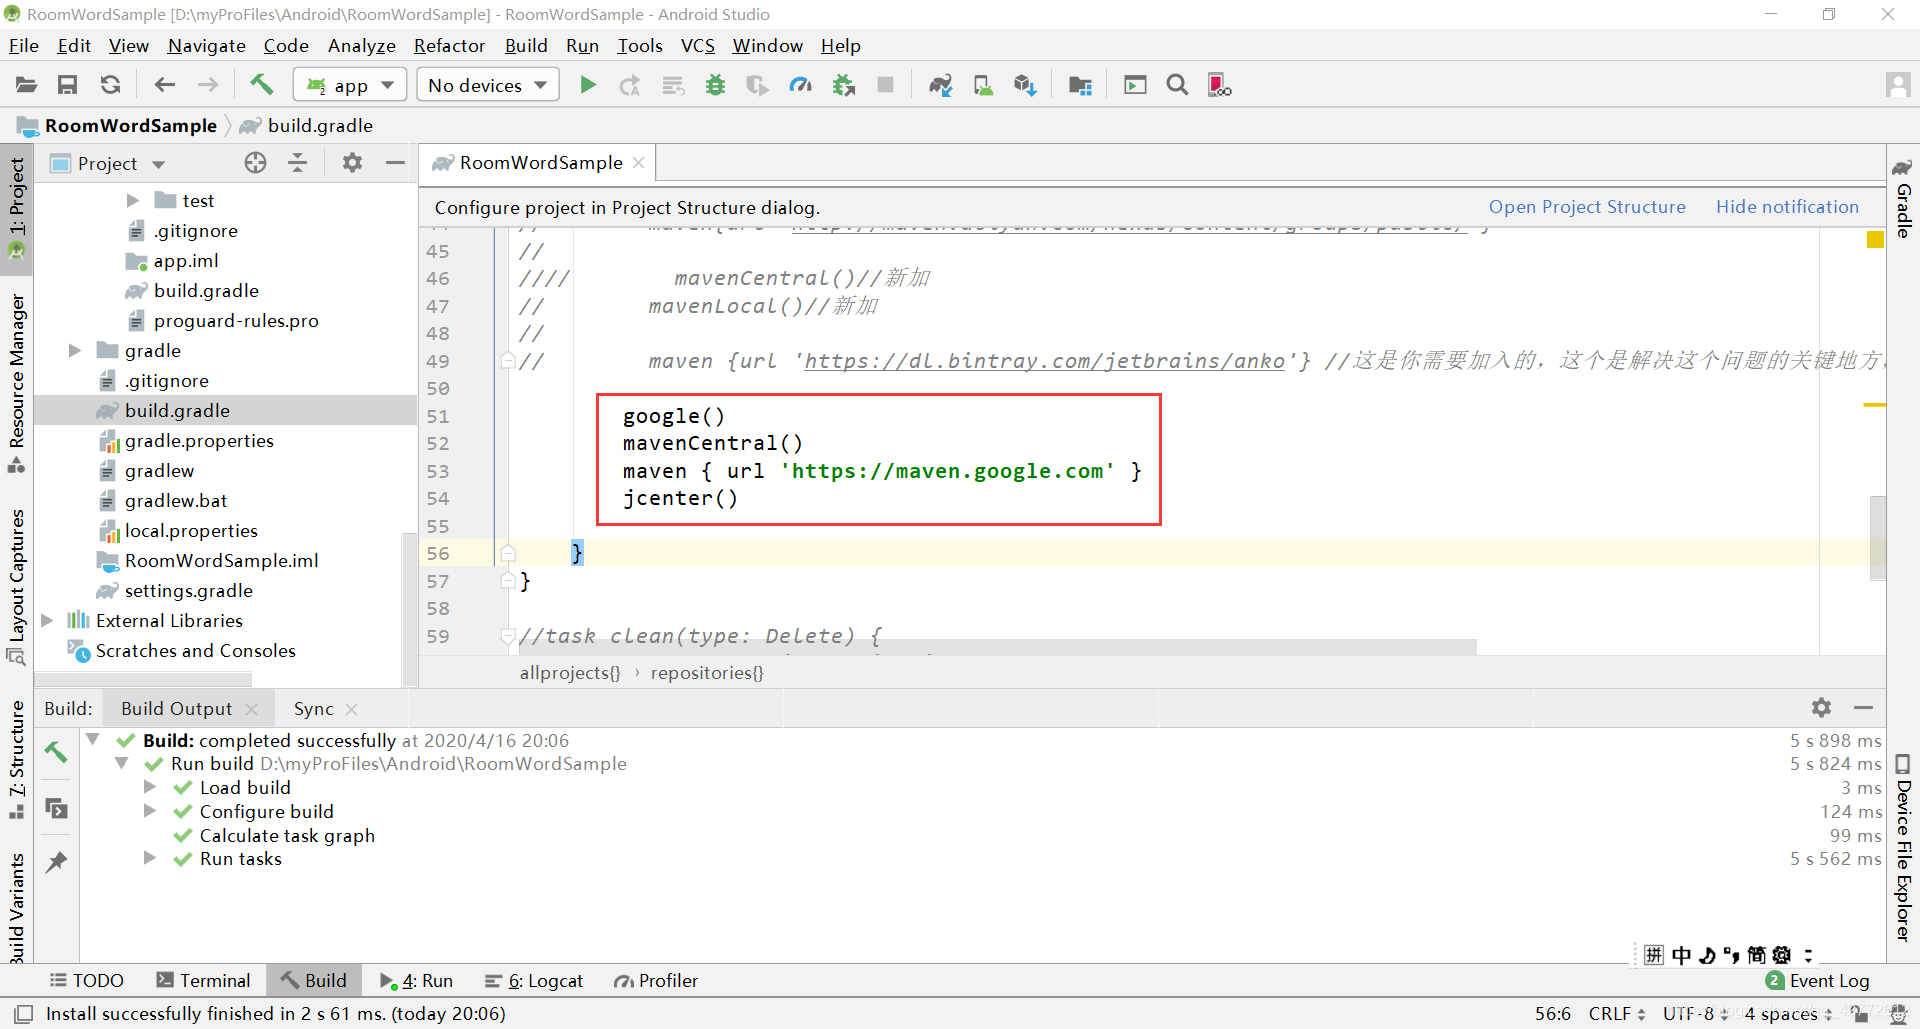Open the app run configuration dropdown
Image resolution: width=1920 pixels, height=1029 pixels.
350,85
